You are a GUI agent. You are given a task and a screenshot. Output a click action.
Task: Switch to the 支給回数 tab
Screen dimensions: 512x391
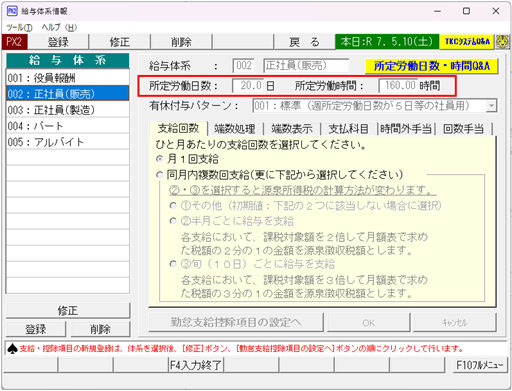coord(178,128)
